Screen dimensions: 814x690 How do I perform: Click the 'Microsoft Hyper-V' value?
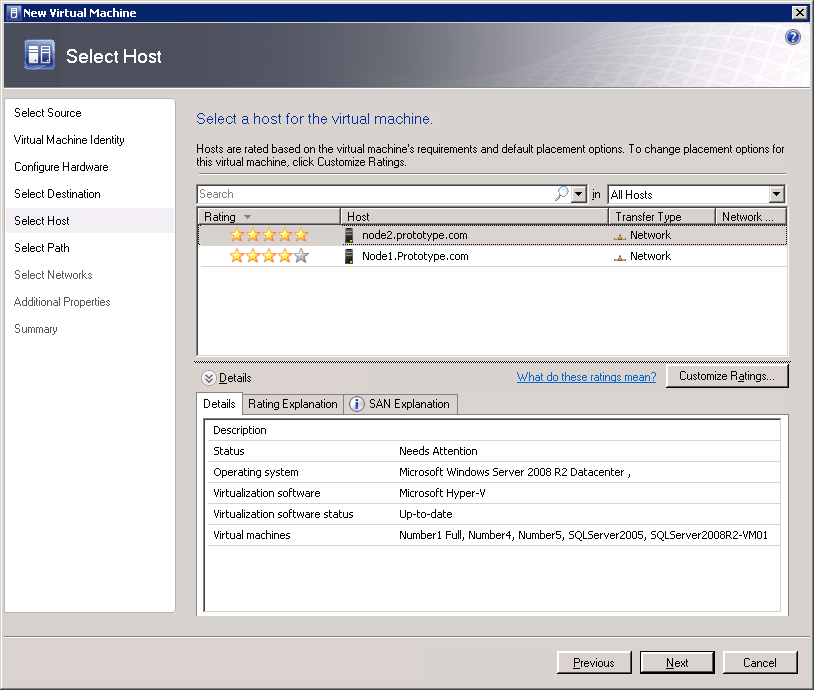coord(442,493)
